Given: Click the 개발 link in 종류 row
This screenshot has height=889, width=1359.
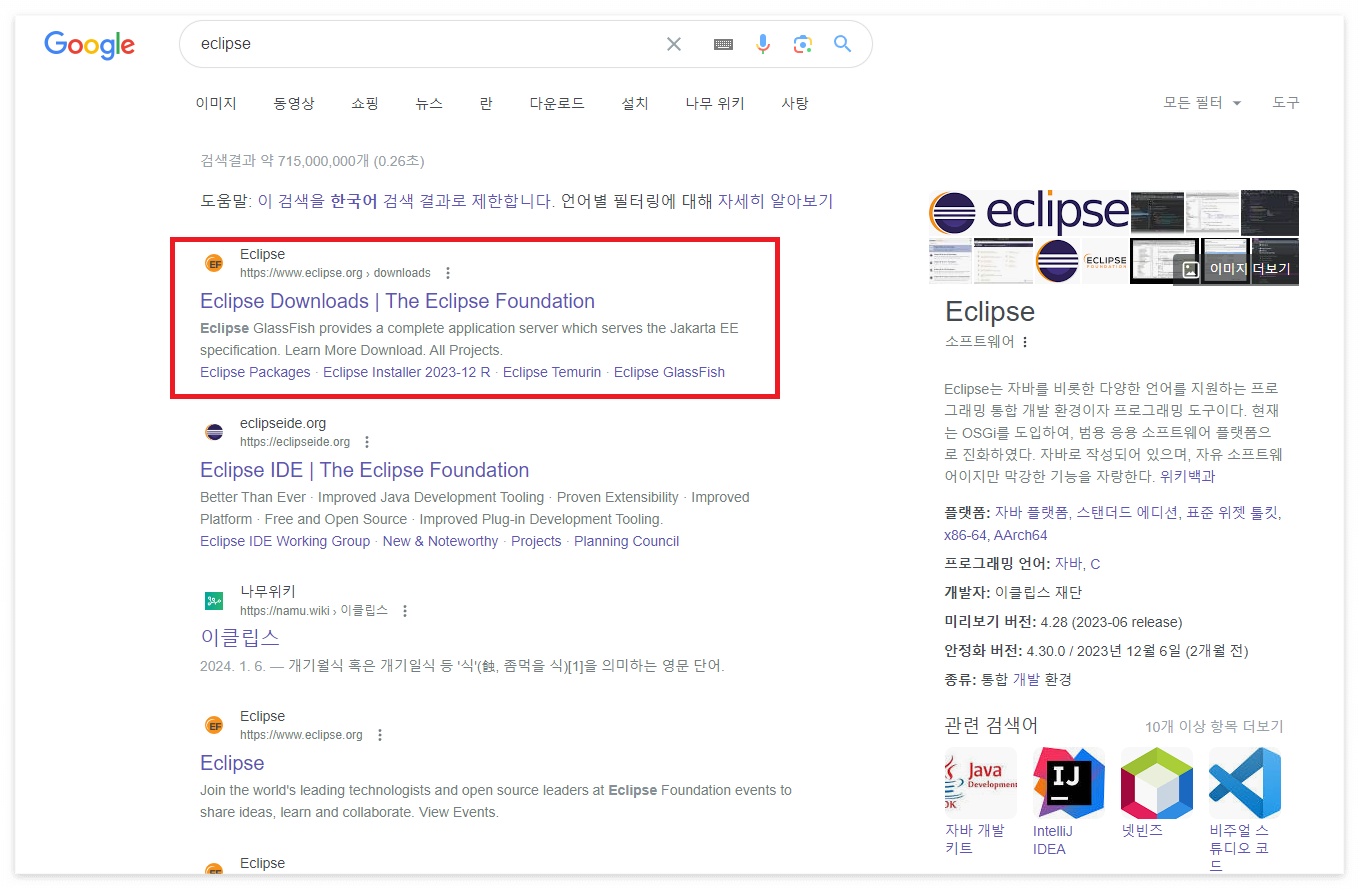Looking at the screenshot, I should point(1026,680).
